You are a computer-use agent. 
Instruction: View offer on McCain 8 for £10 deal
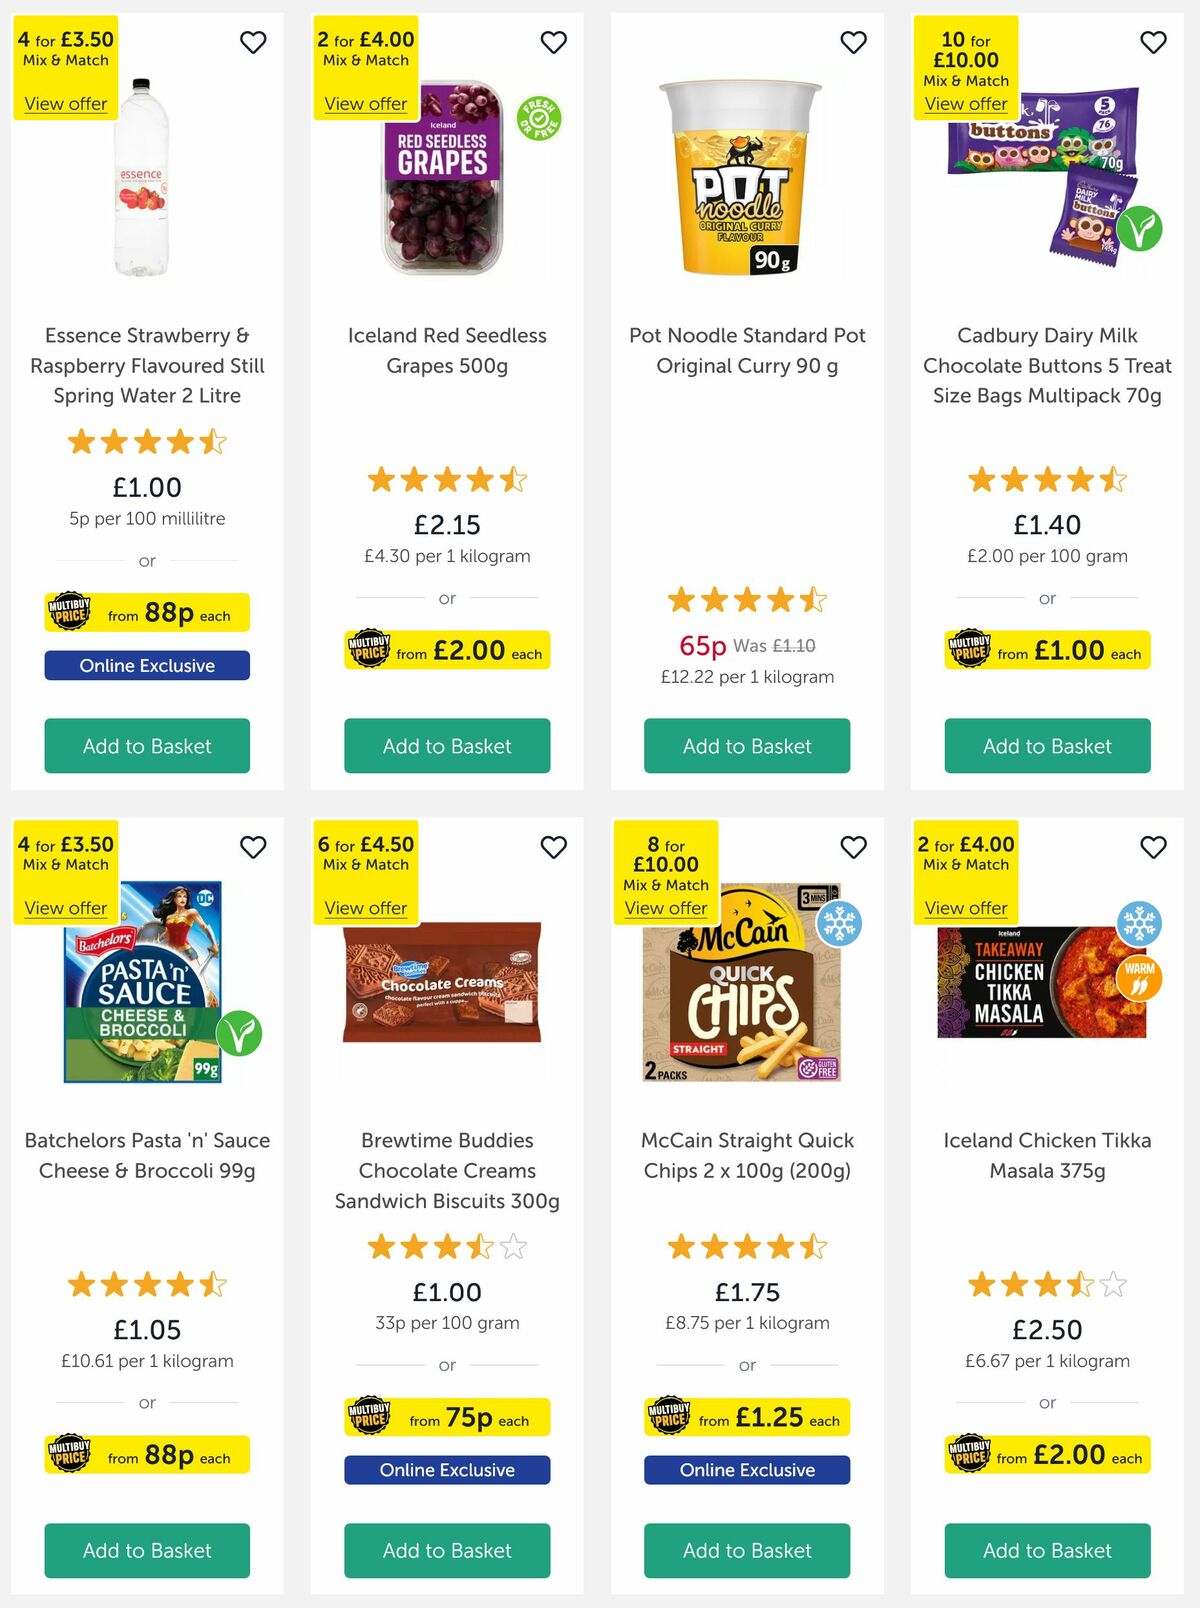tap(666, 908)
